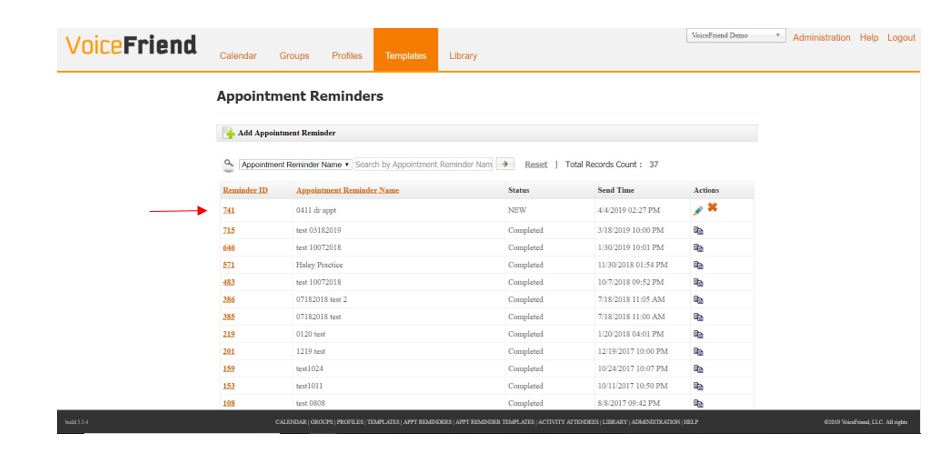Click the search go arrow button
Image resolution: width=941 pixels, height=457 pixels.
click(x=506, y=164)
